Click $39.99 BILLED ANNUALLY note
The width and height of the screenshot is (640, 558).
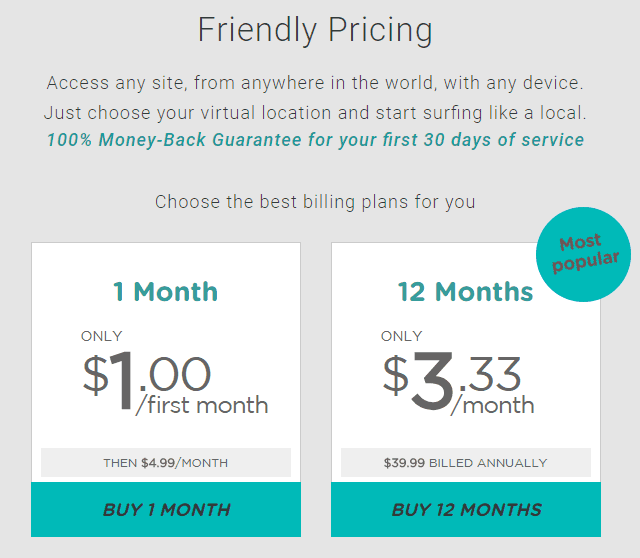tap(466, 463)
